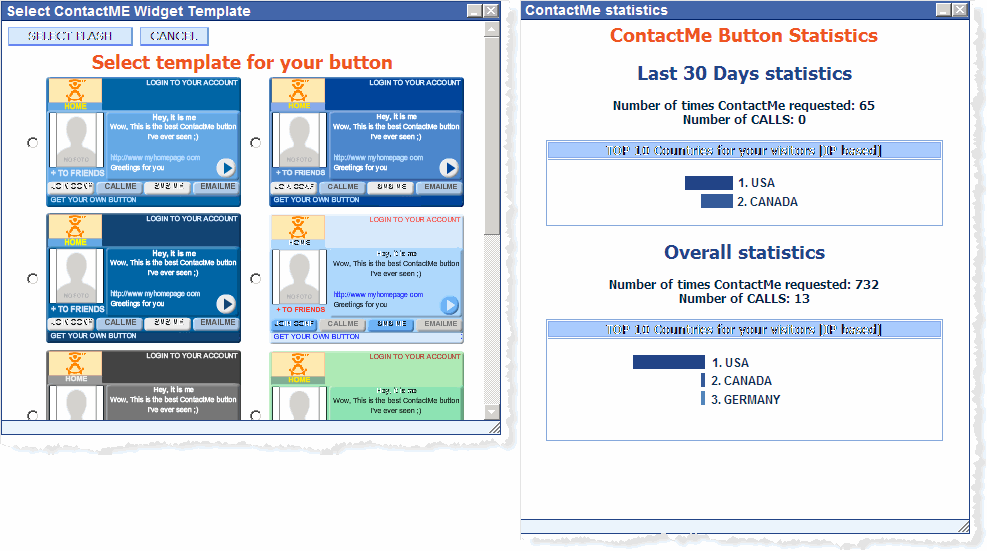Click the play arrow in the top-left template
This screenshot has height=551, width=987.
(x=226, y=168)
